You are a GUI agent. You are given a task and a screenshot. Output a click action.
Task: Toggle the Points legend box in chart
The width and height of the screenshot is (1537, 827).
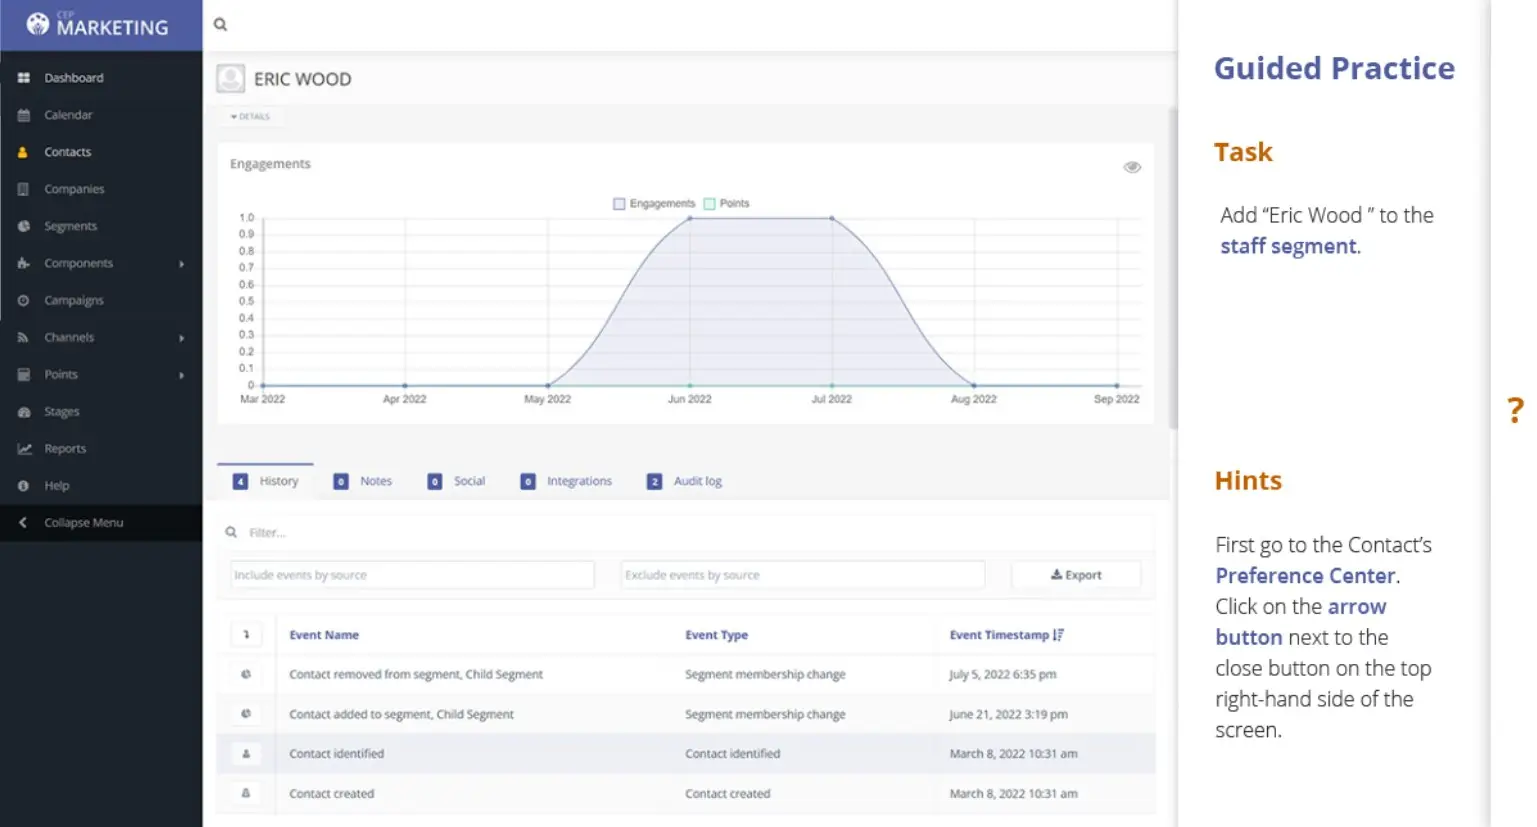pos(710,204)
